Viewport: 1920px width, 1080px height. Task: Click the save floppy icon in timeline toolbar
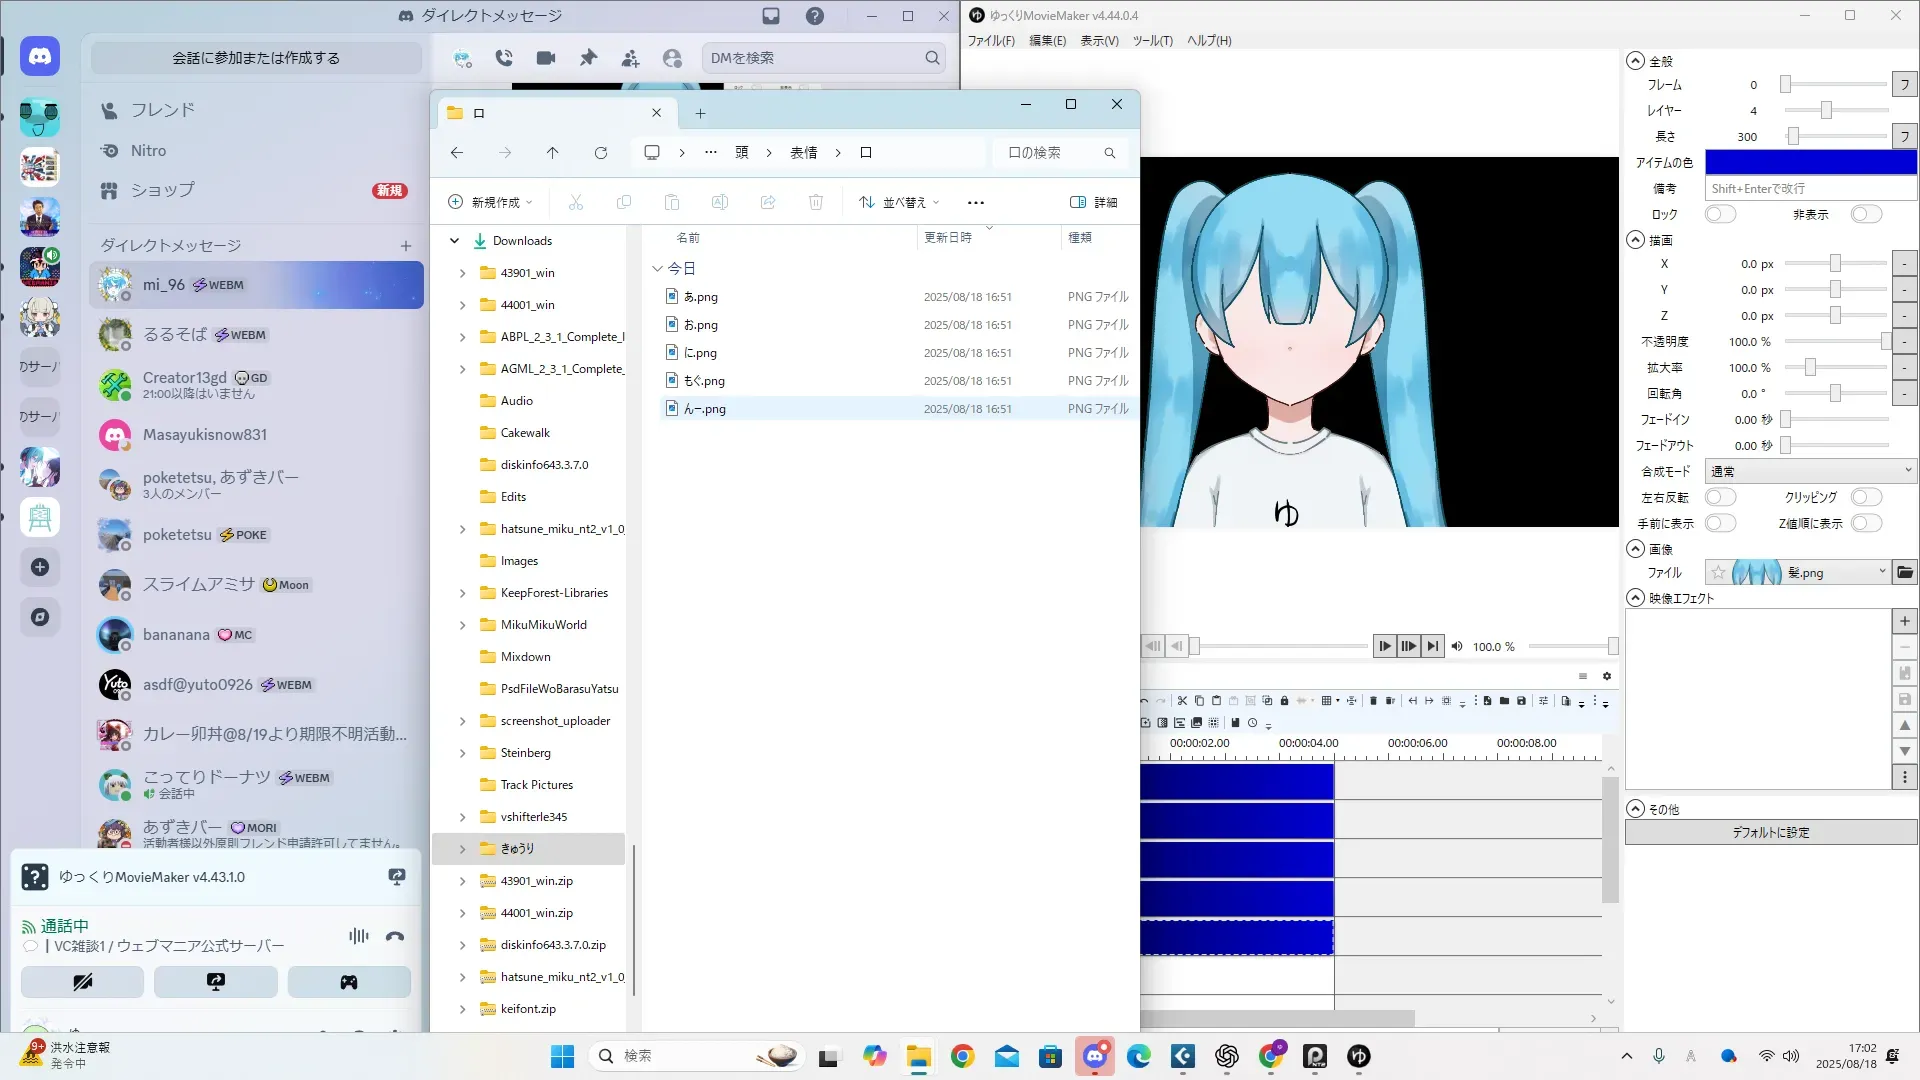(1521, 701)
